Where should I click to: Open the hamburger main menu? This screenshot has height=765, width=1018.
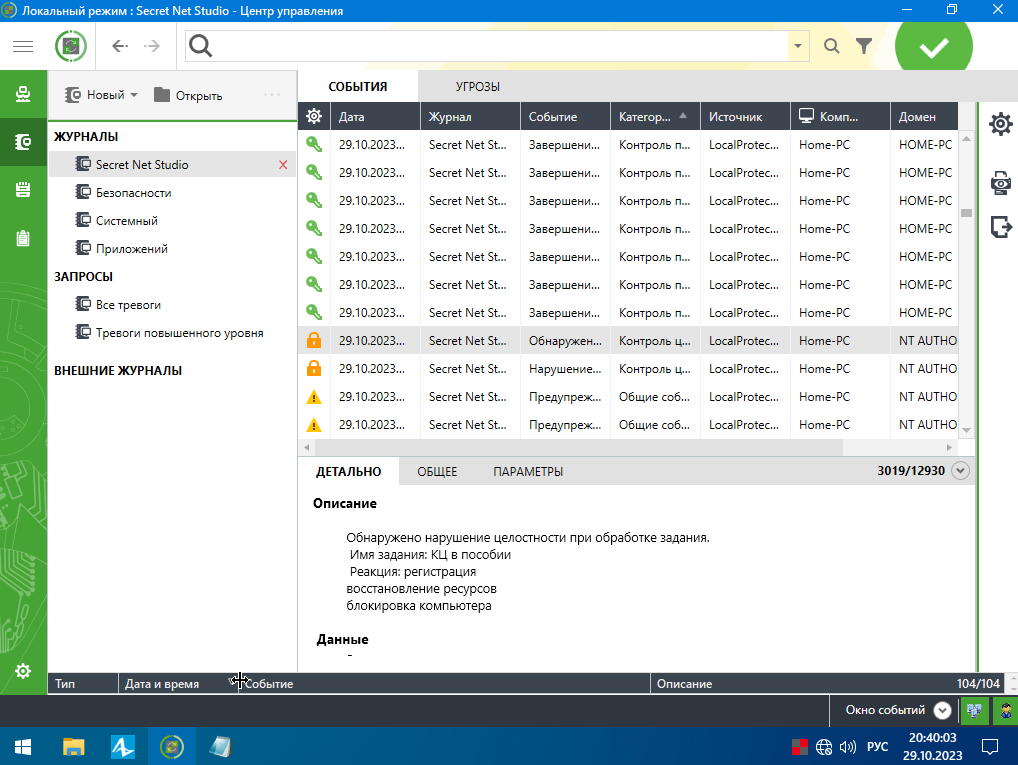(x=23, y=46)
